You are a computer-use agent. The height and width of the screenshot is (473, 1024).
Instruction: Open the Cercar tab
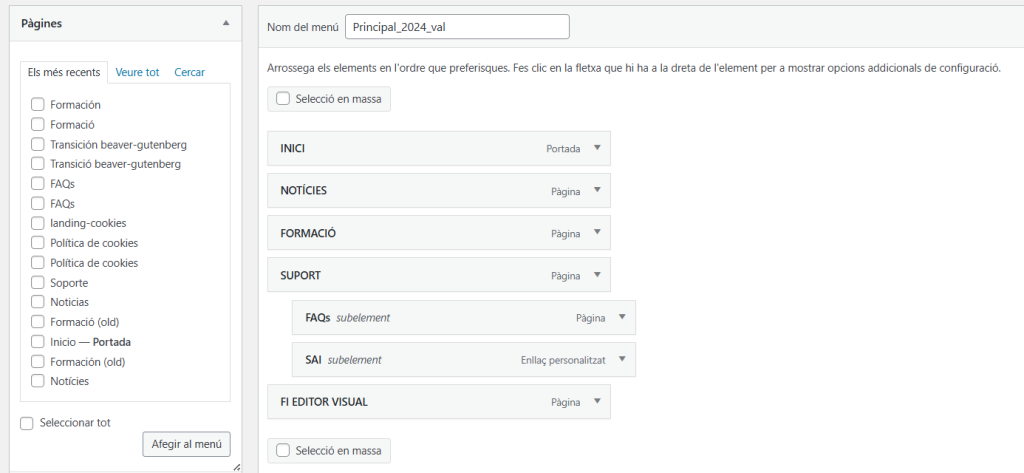(x=189, y=72)
